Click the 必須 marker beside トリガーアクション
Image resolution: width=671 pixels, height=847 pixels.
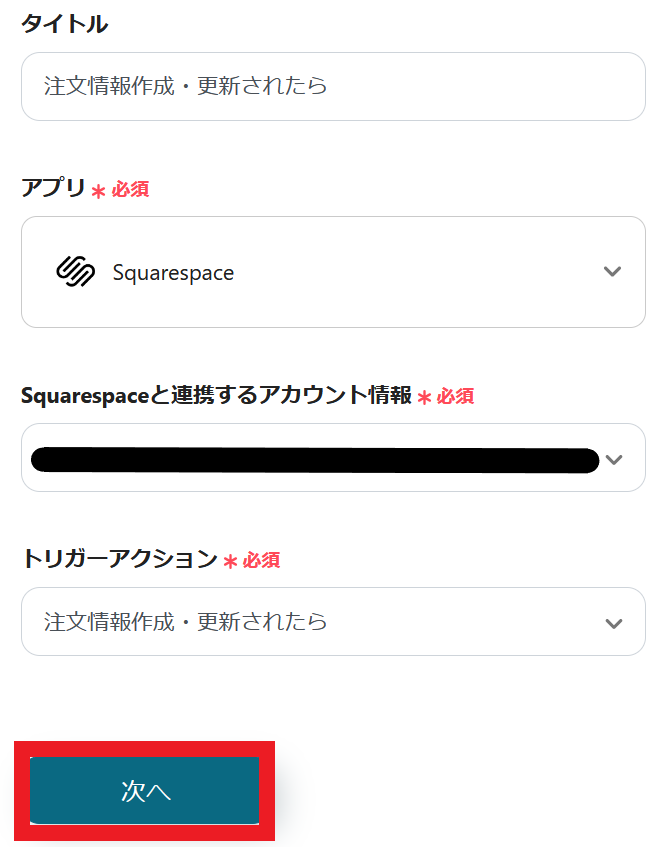[261, 560]
